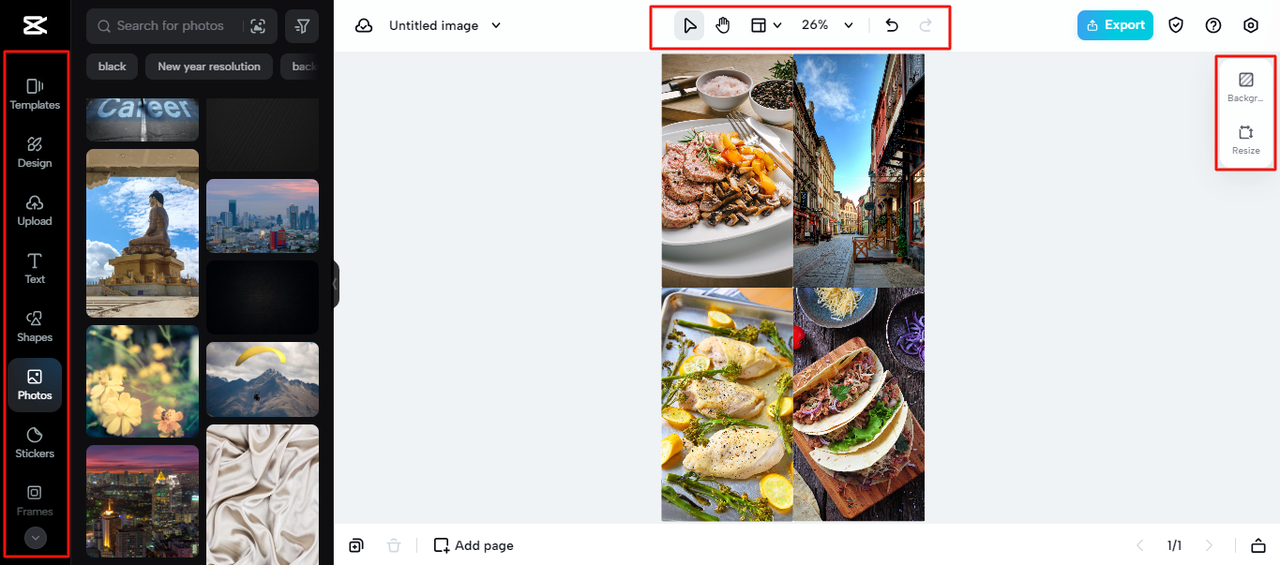Open the Text panel
The width and height of the screenshot is (1280, 565).
[x=35, y=268]
